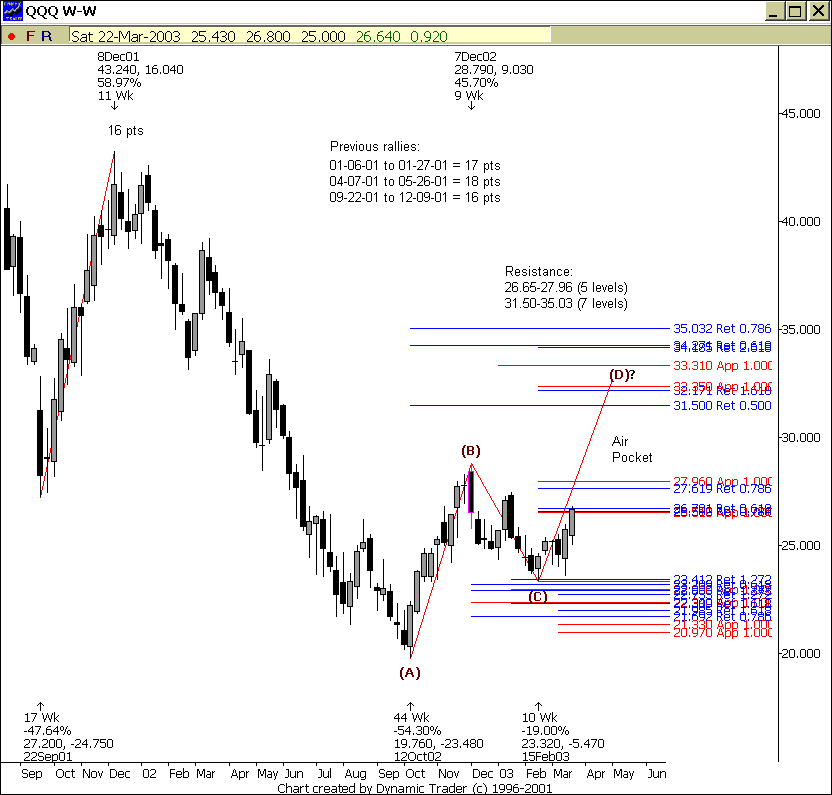Select the (D)? projected wave label
This screenshot has width=832, height=795.
click(622, 375)
